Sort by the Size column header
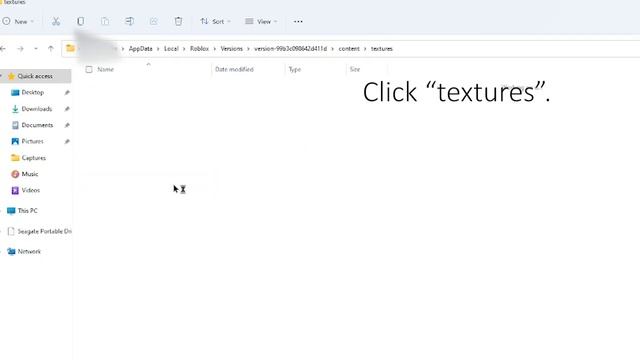This screenshot has height=360, width=640. [355, 69]
